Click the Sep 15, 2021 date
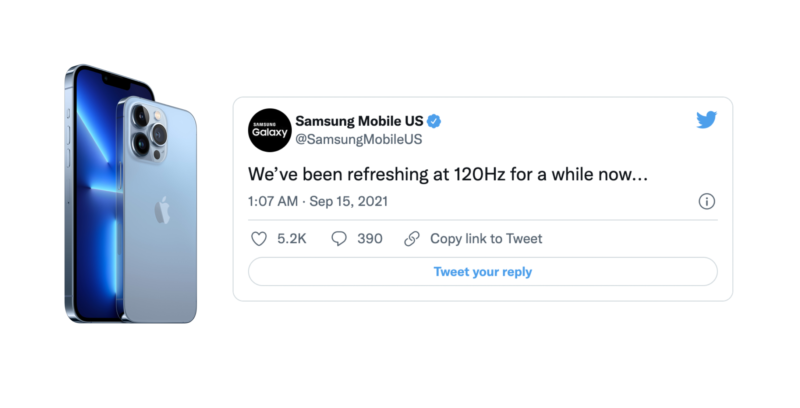 pos(349,201)
